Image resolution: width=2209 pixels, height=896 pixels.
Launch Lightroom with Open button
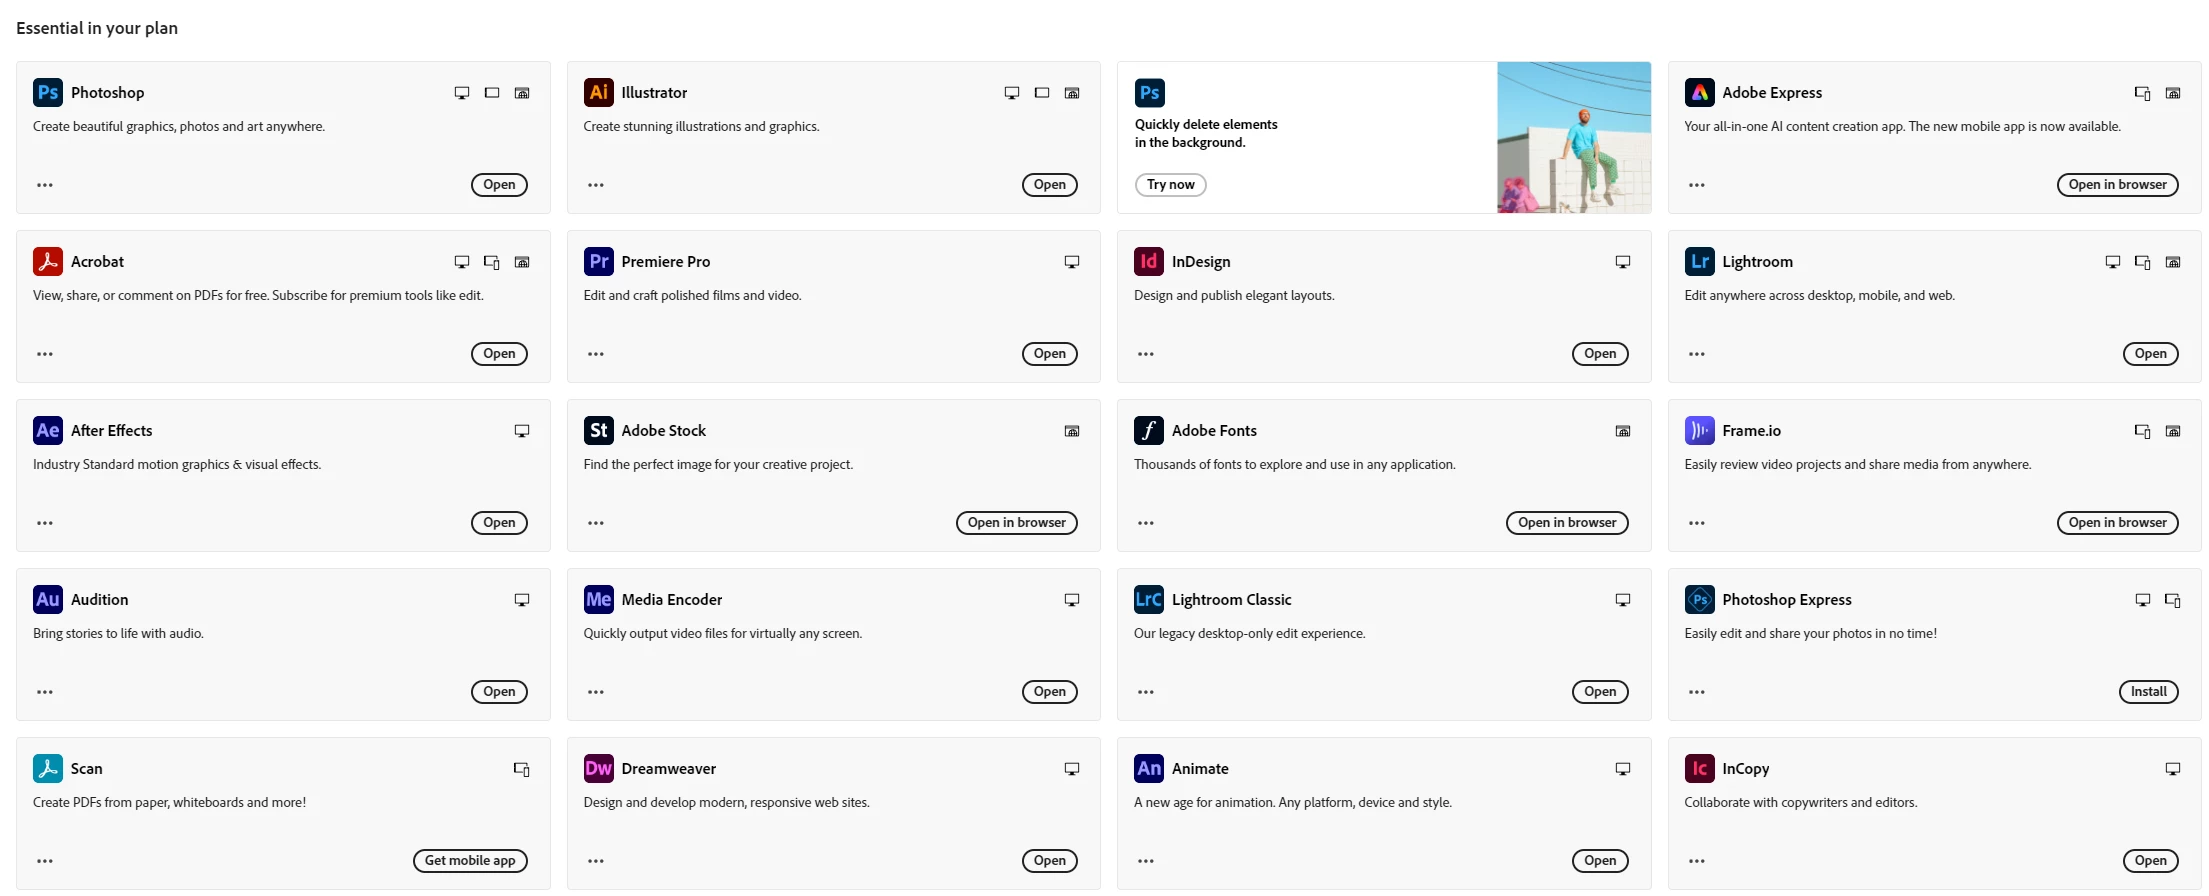(2150, 354)
